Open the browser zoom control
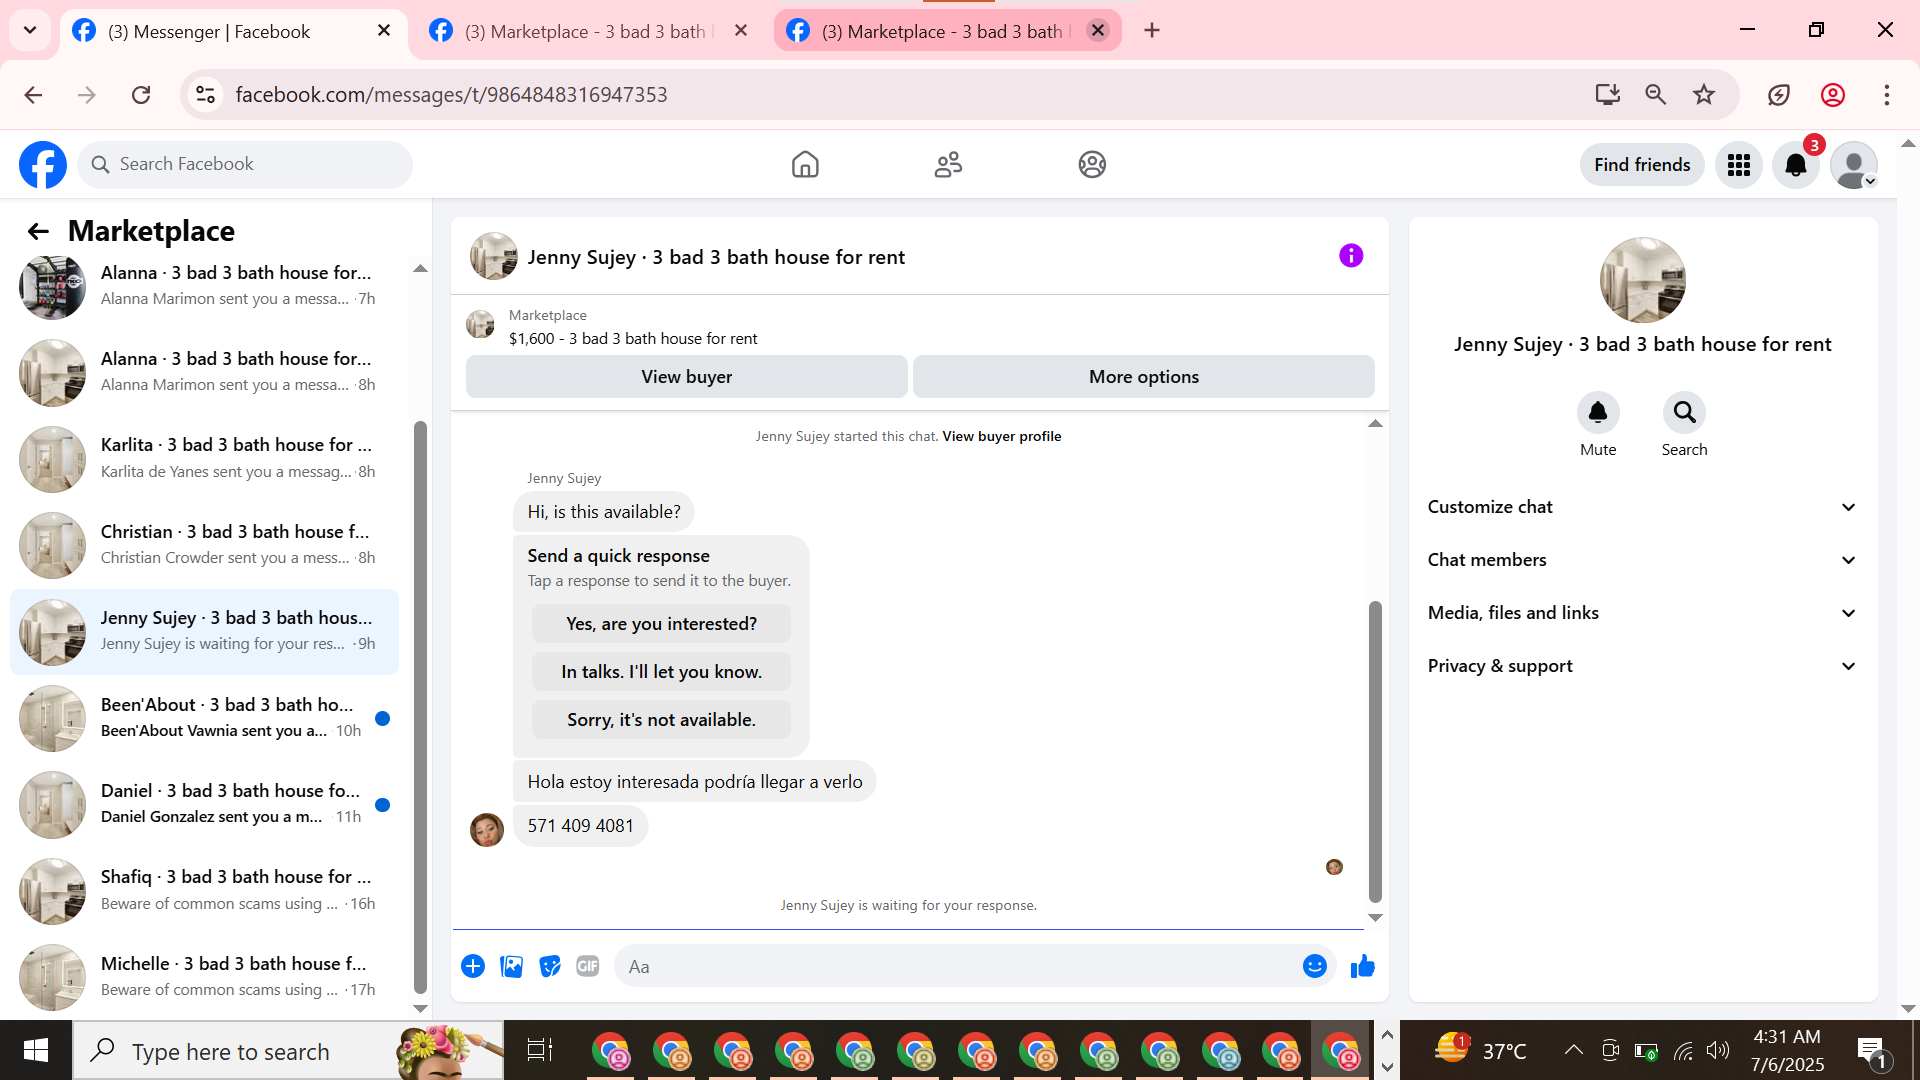 1656,95
